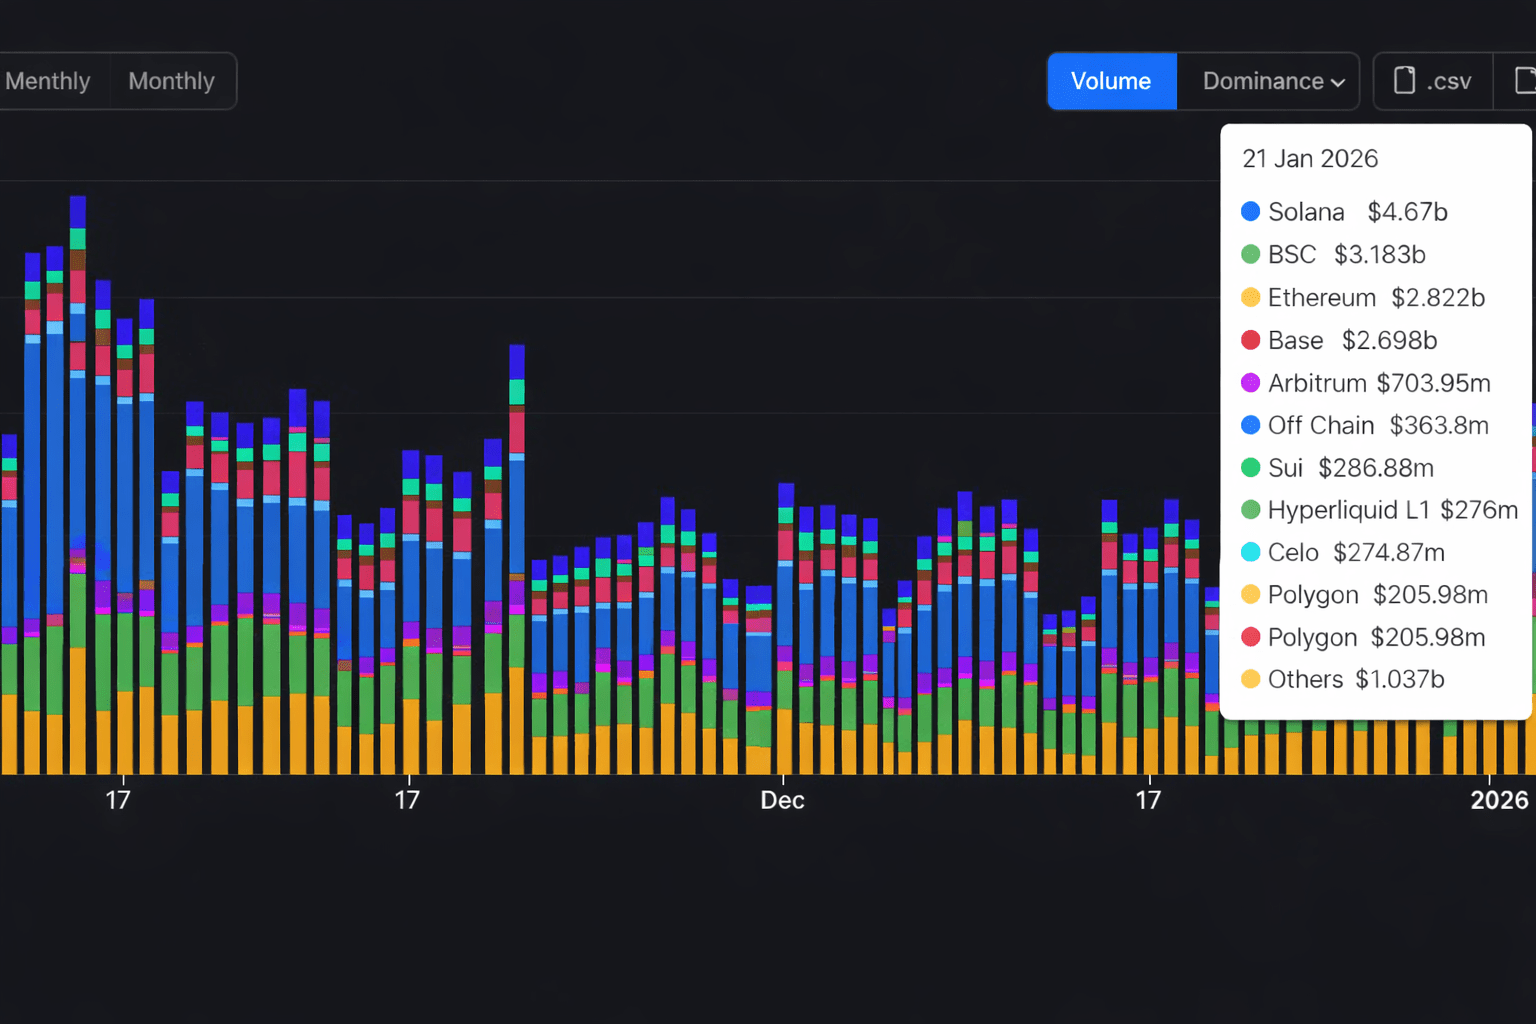Download data via the .csv label
This screenshot has height=1024, width=1536.
[1449, 81]
